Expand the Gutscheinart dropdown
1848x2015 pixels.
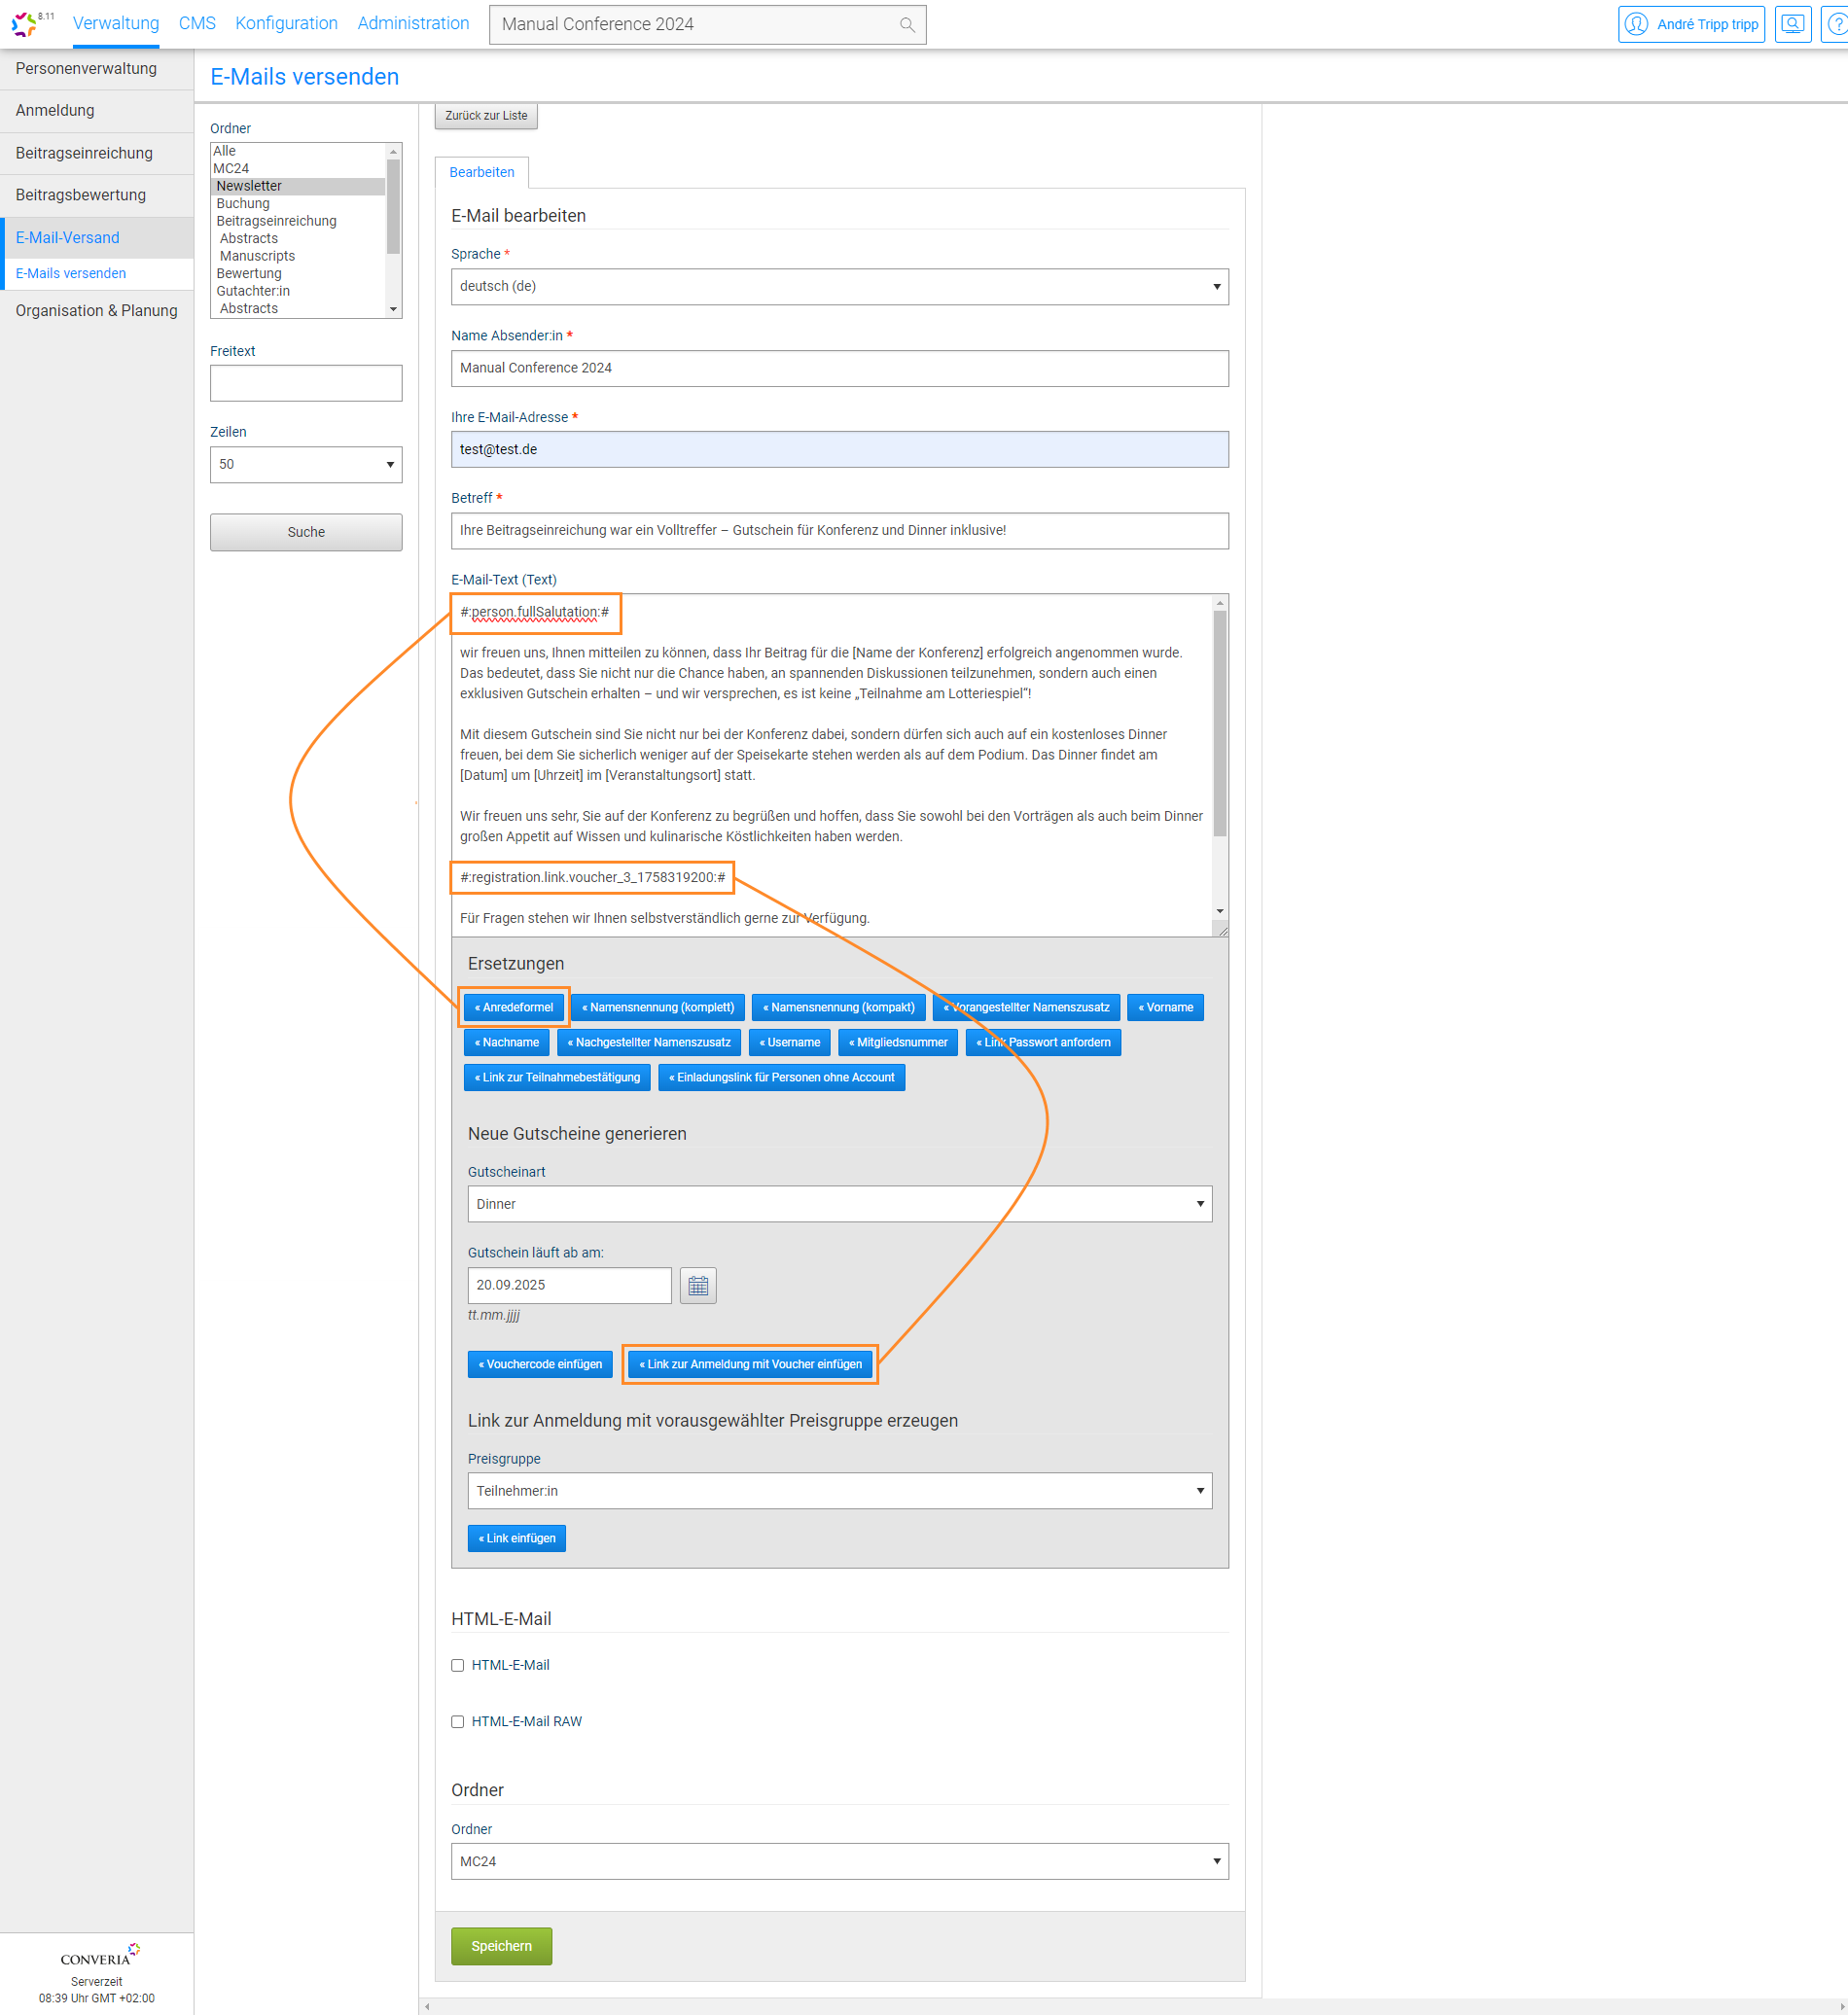click(x=839, y=1204)
